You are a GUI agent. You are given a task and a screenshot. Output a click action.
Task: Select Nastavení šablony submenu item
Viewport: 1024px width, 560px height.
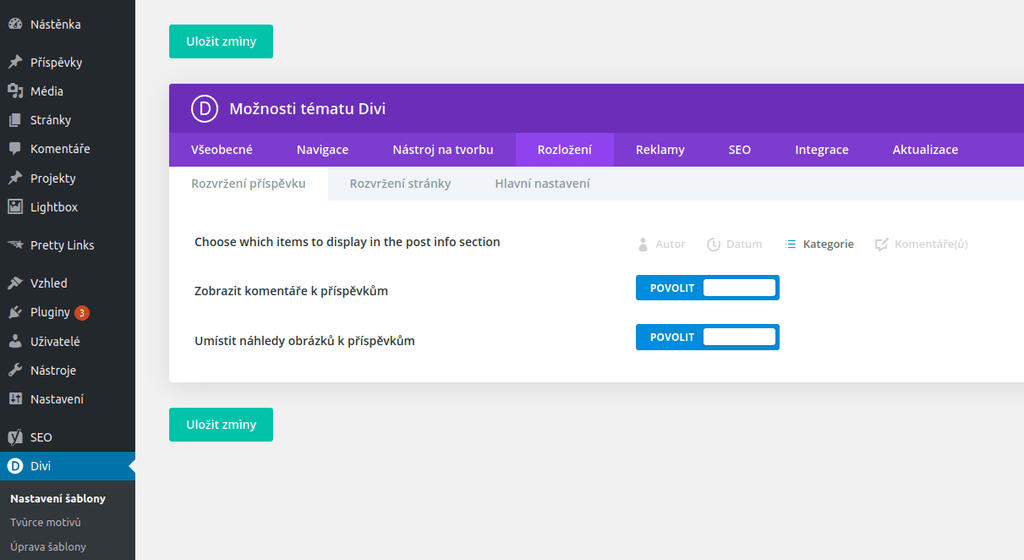57,498
